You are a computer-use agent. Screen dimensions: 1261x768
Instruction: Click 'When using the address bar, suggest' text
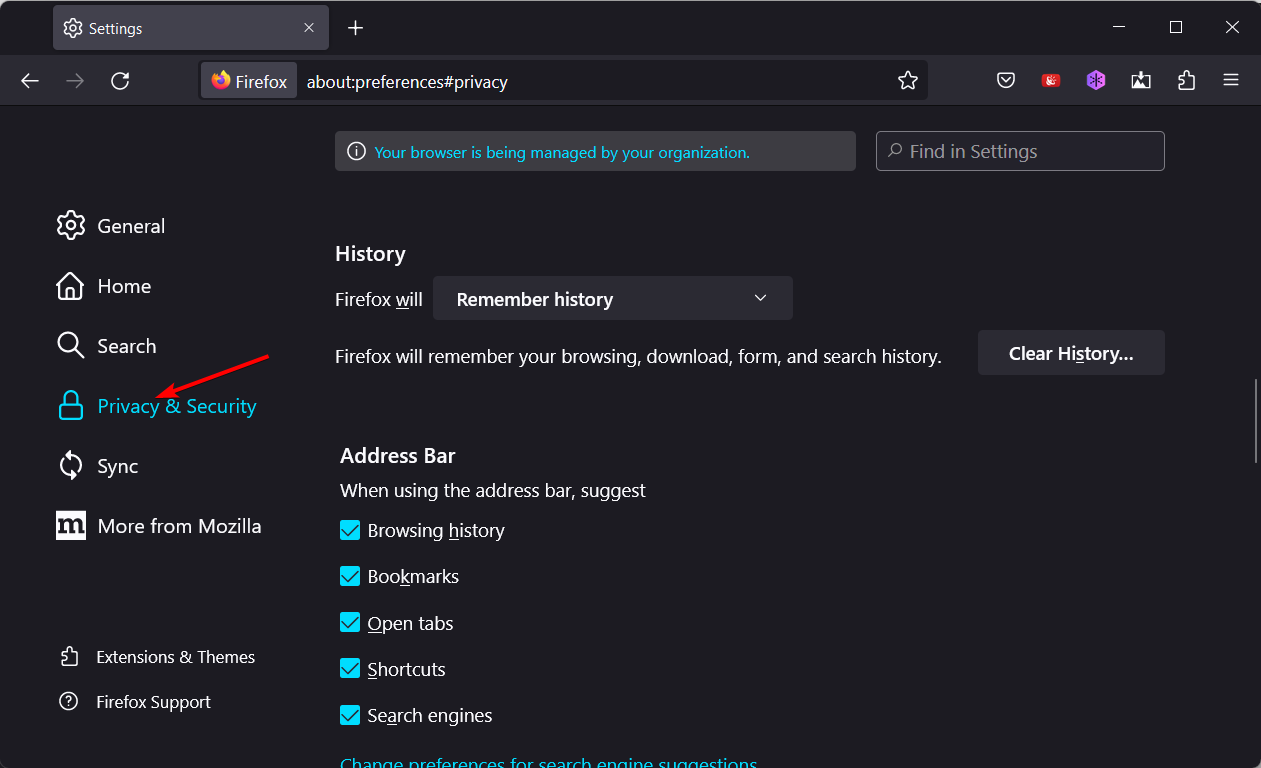pyautogui.click(x=493, y=490)
